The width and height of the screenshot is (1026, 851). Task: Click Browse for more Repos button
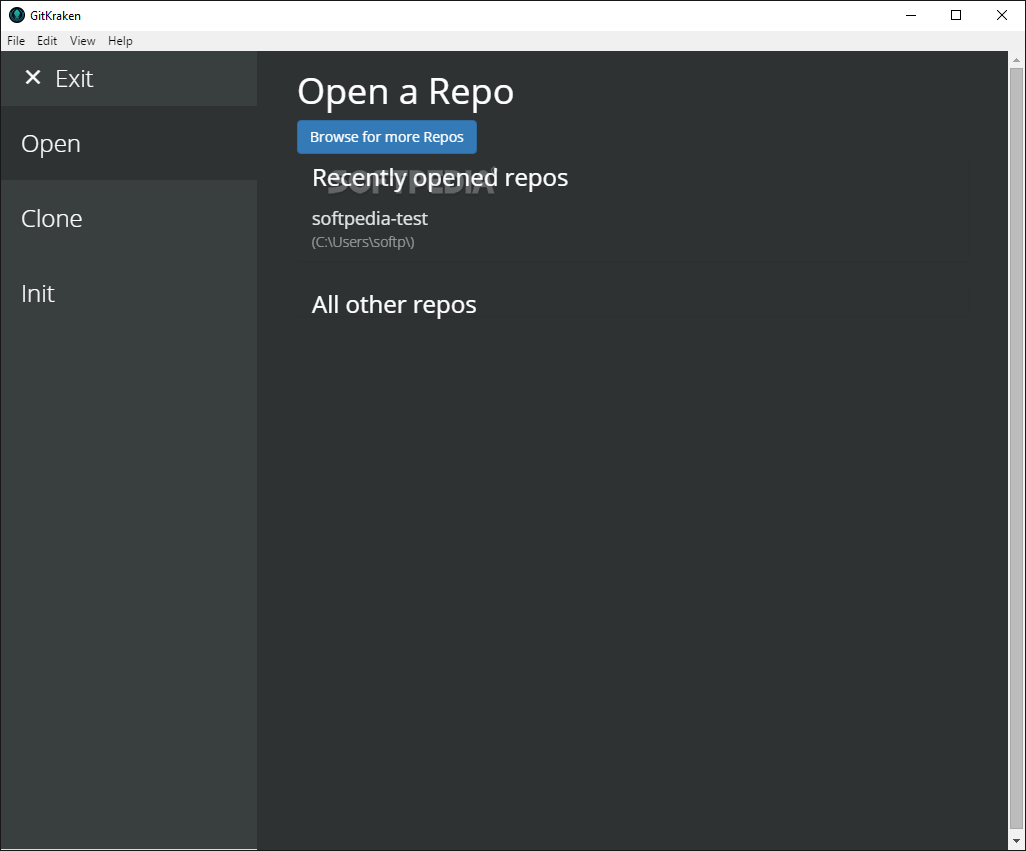(x=387, y=137)
